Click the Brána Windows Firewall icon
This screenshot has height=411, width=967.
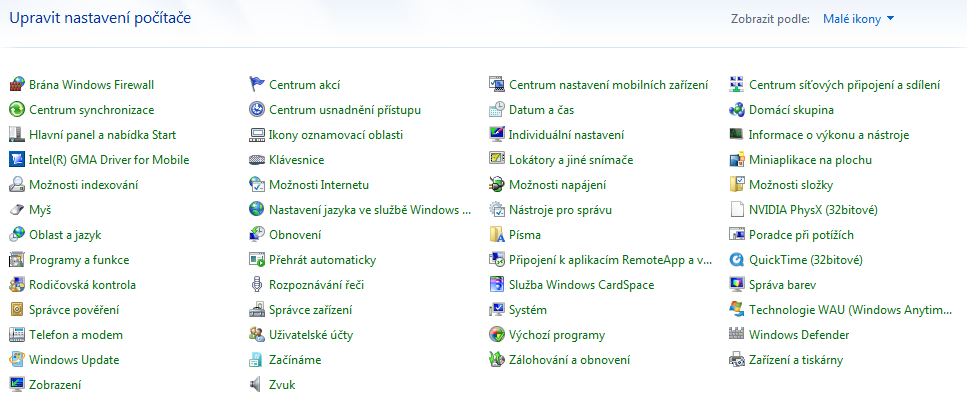point(17,85)
